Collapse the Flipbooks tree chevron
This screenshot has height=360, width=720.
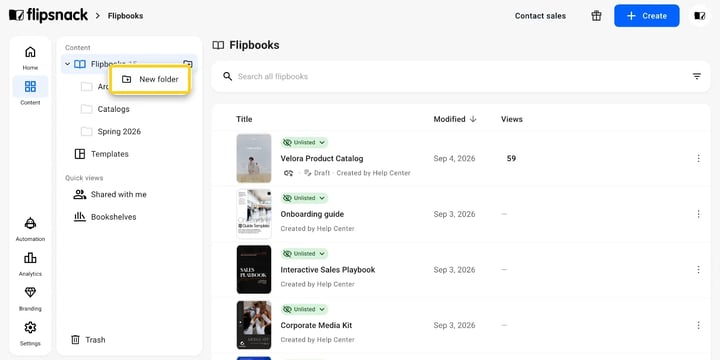68,64
